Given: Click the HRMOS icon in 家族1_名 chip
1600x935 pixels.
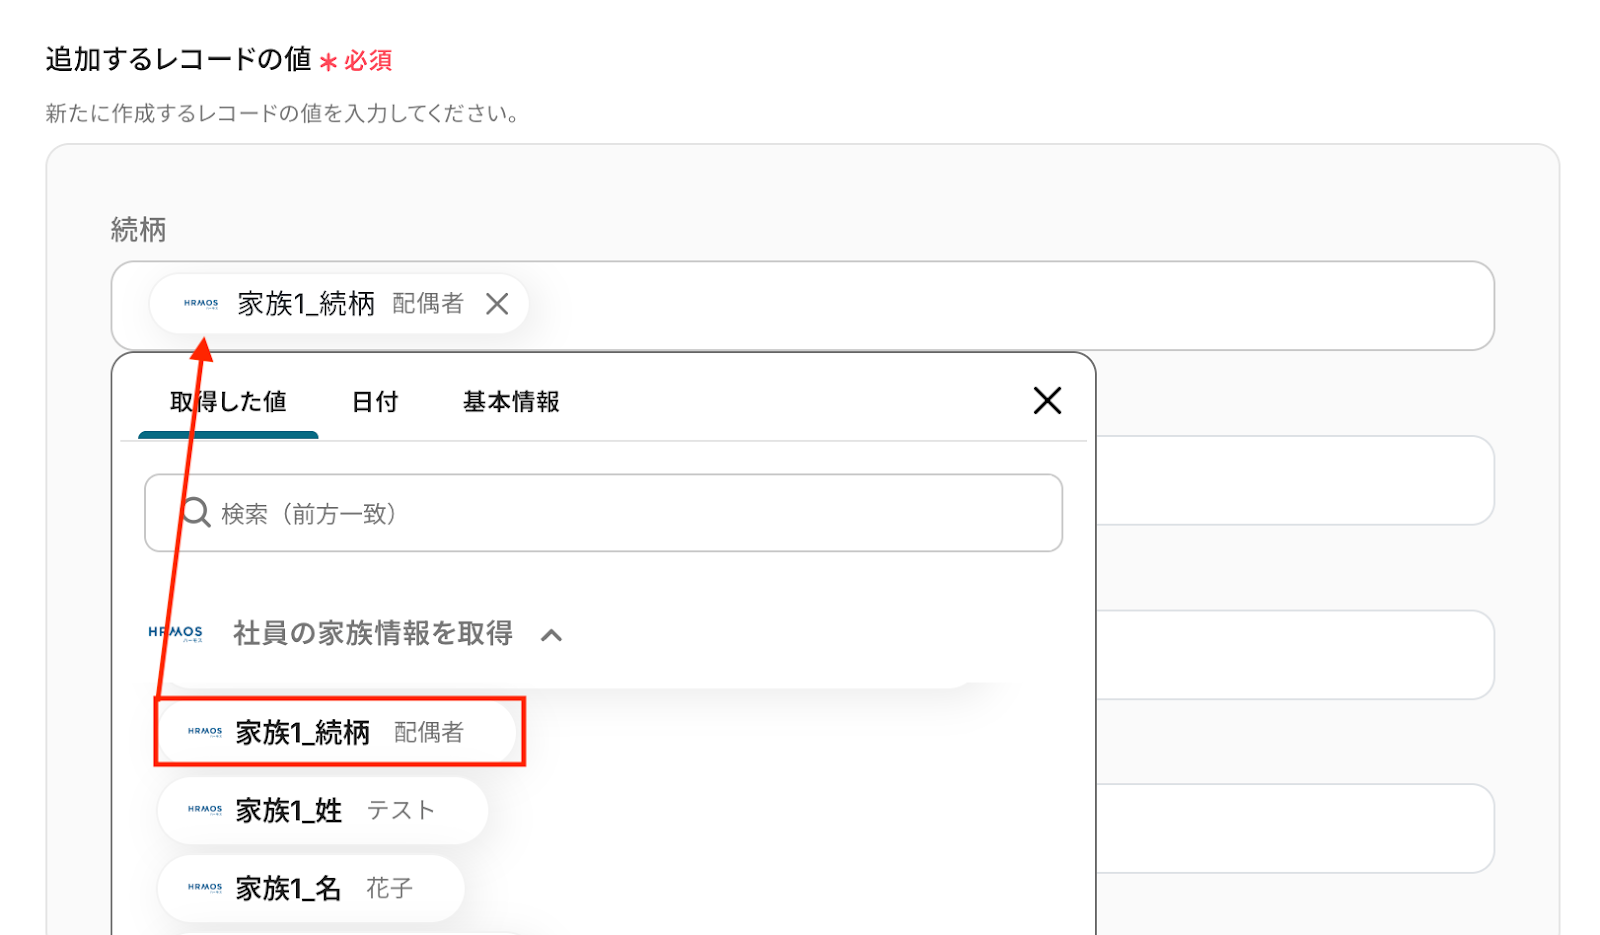Looking at the screenshot, I should [205, 887].
